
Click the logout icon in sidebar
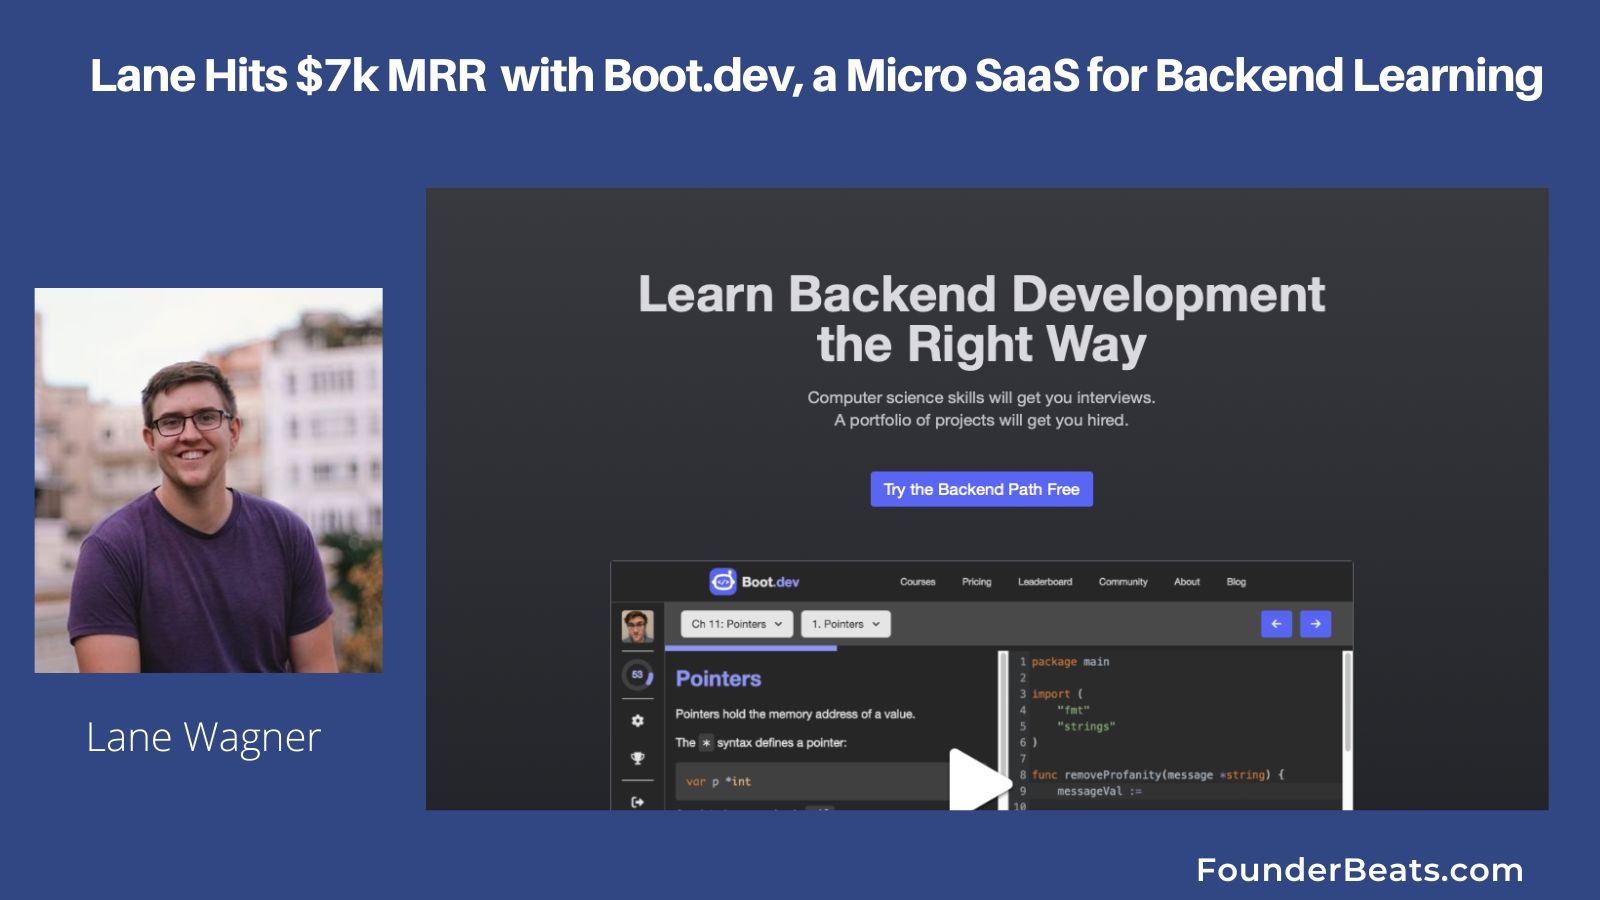coord(638,802)
